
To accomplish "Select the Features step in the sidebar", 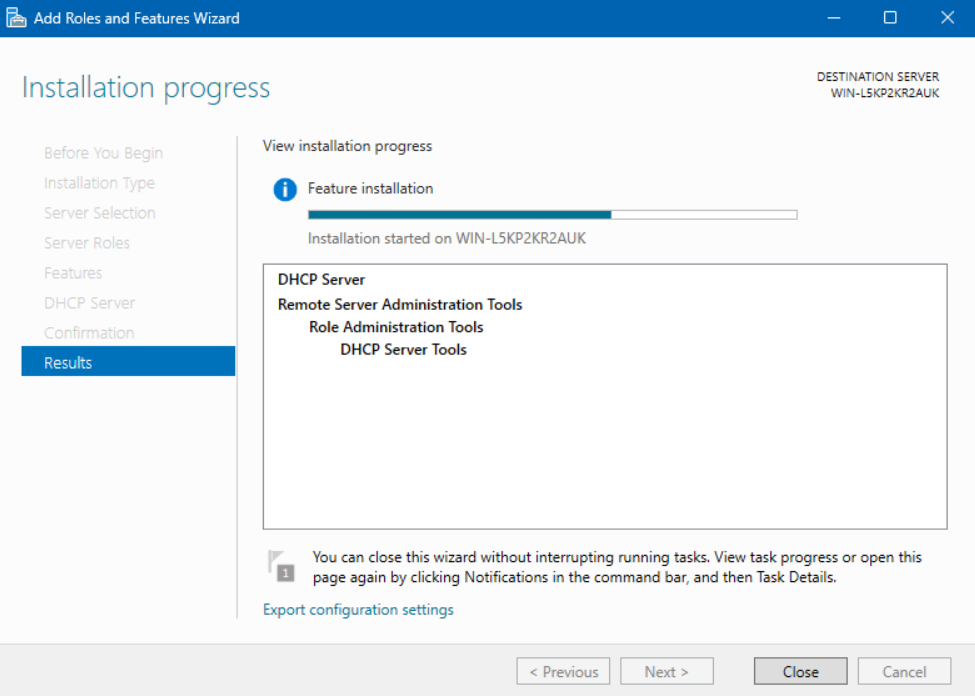I will click(73, 272).
